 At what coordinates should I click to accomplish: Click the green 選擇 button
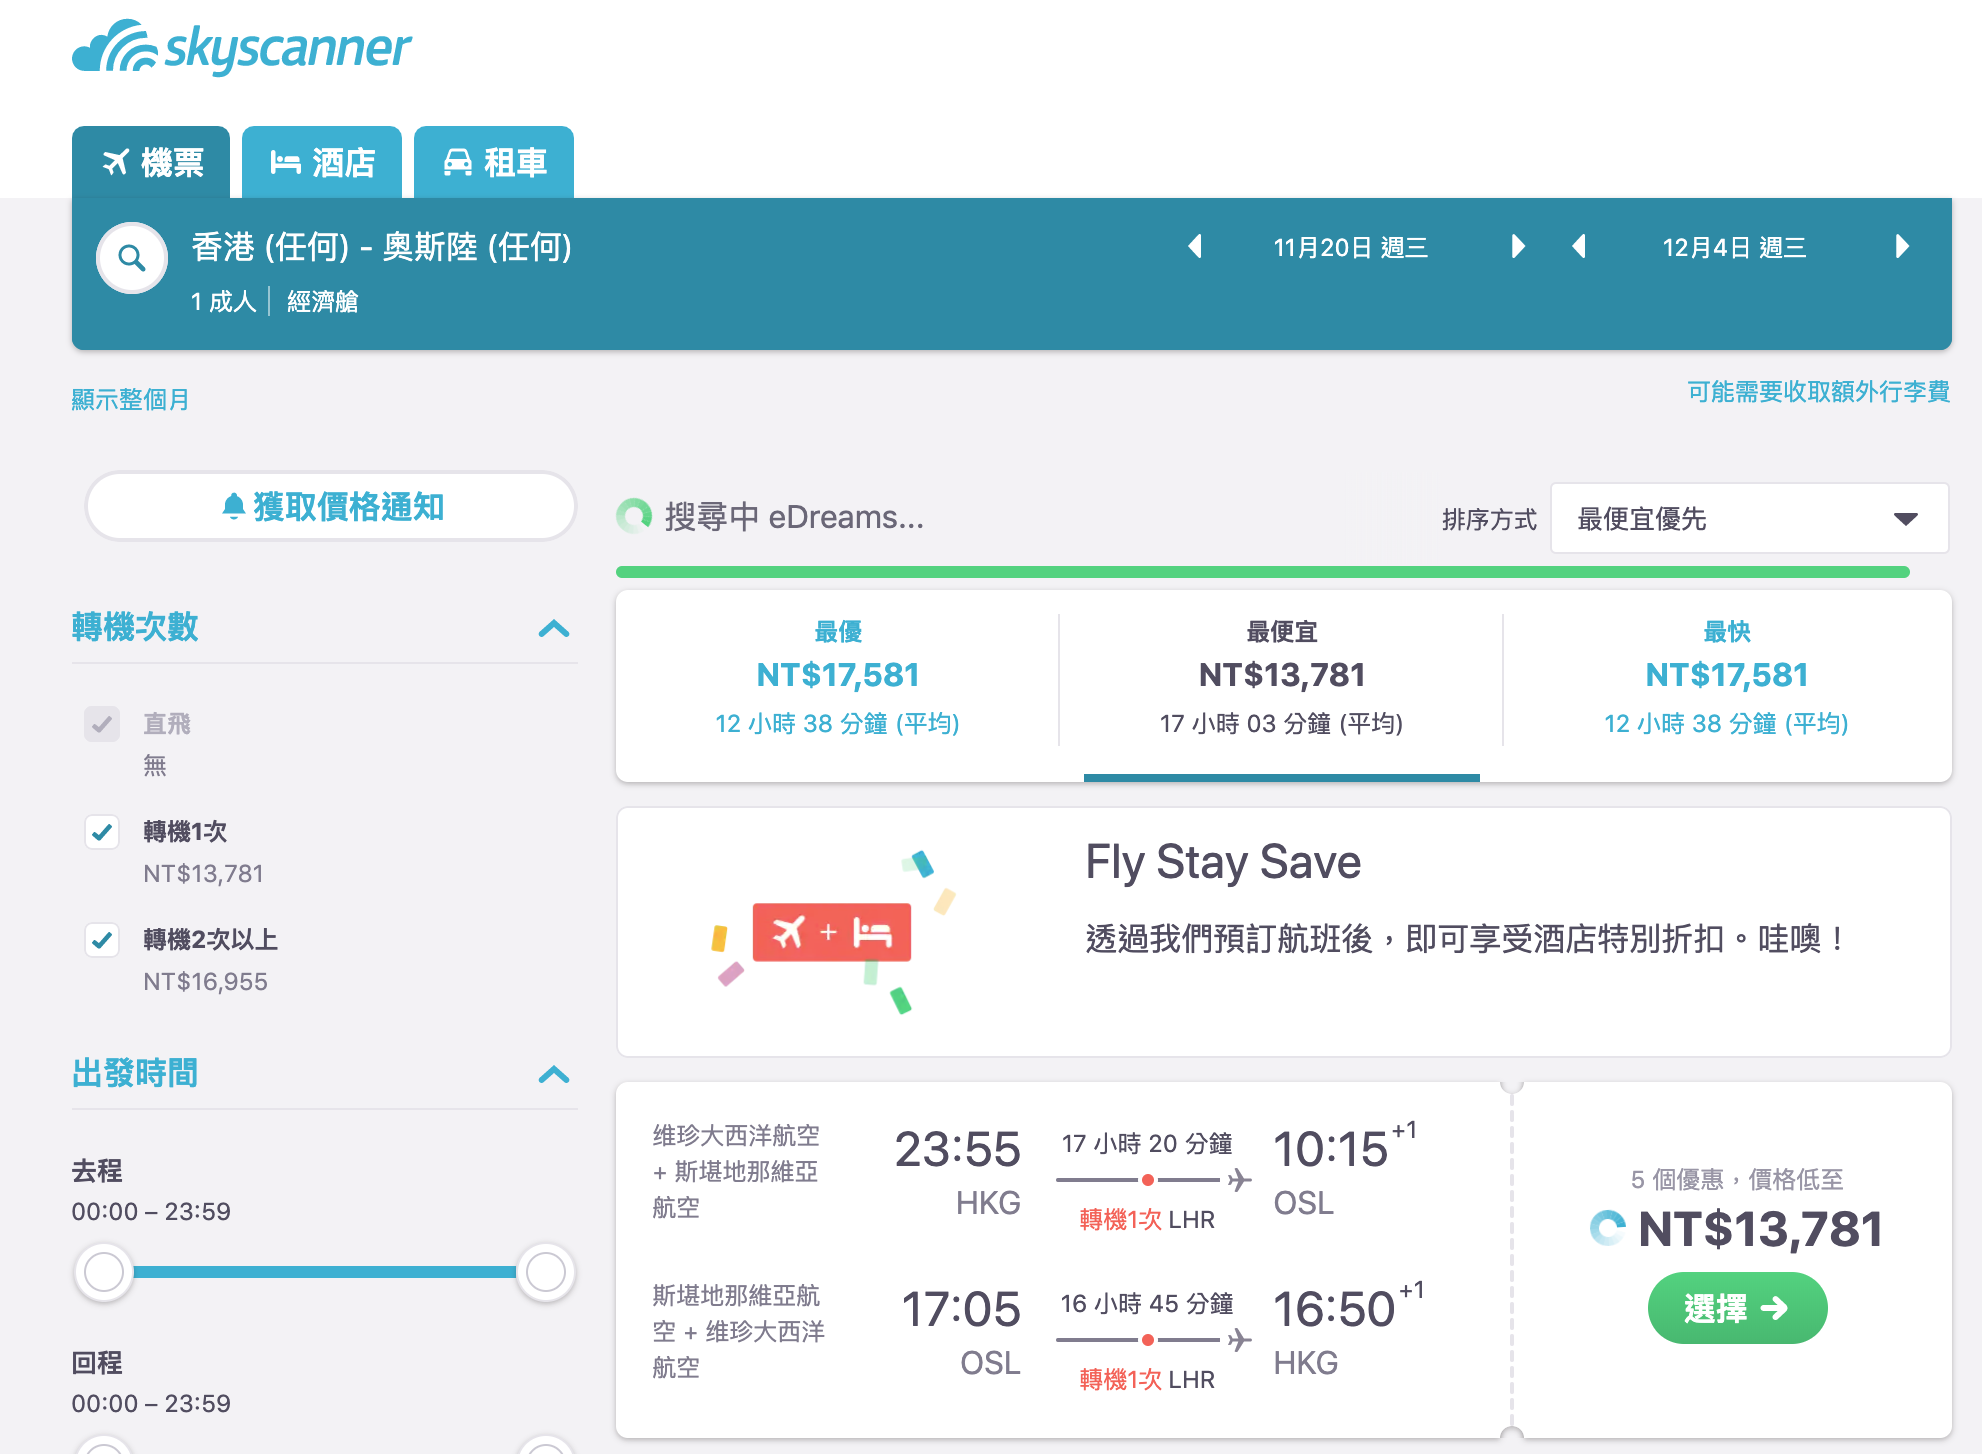point(1737,1307)
